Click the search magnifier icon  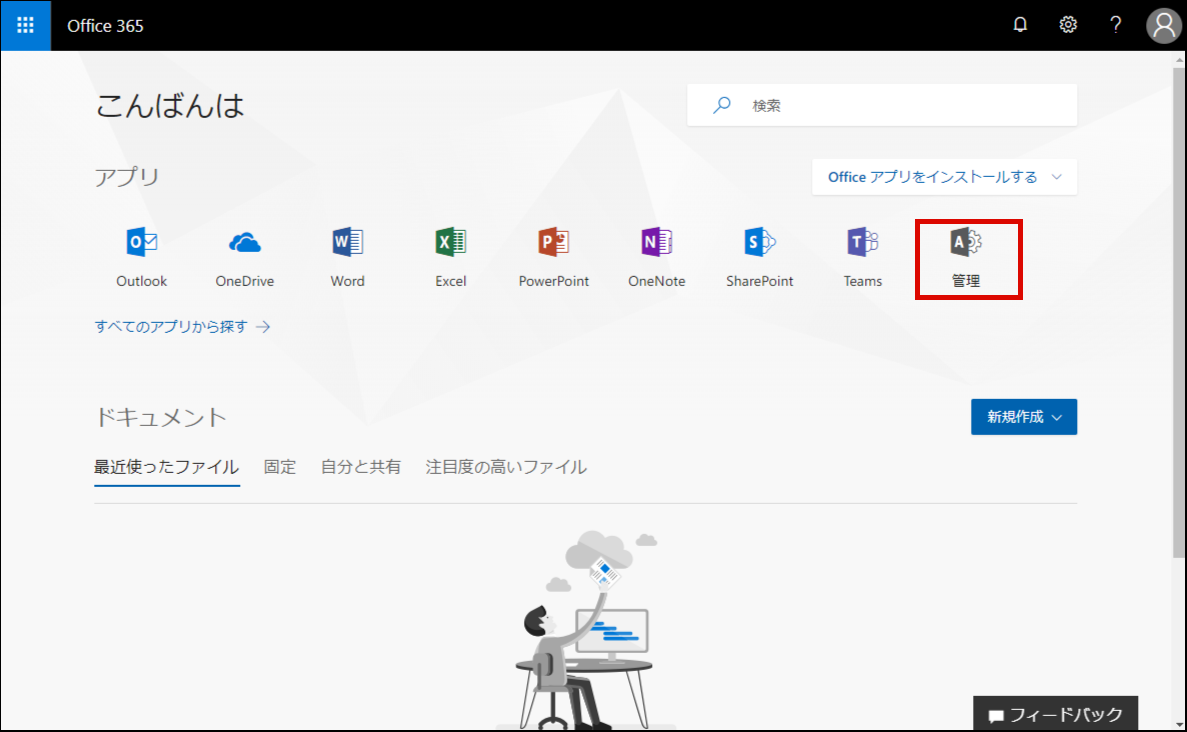[x=721, y=104]
